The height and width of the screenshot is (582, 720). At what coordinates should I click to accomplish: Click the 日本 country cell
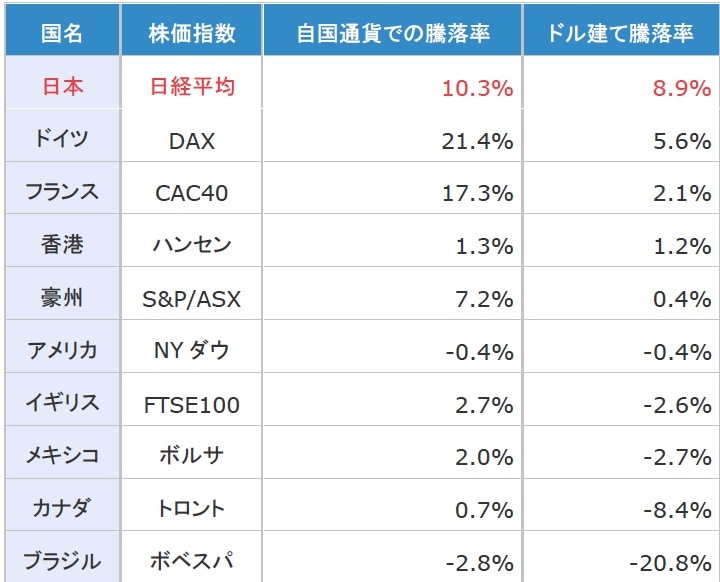(x=62, y=87)
